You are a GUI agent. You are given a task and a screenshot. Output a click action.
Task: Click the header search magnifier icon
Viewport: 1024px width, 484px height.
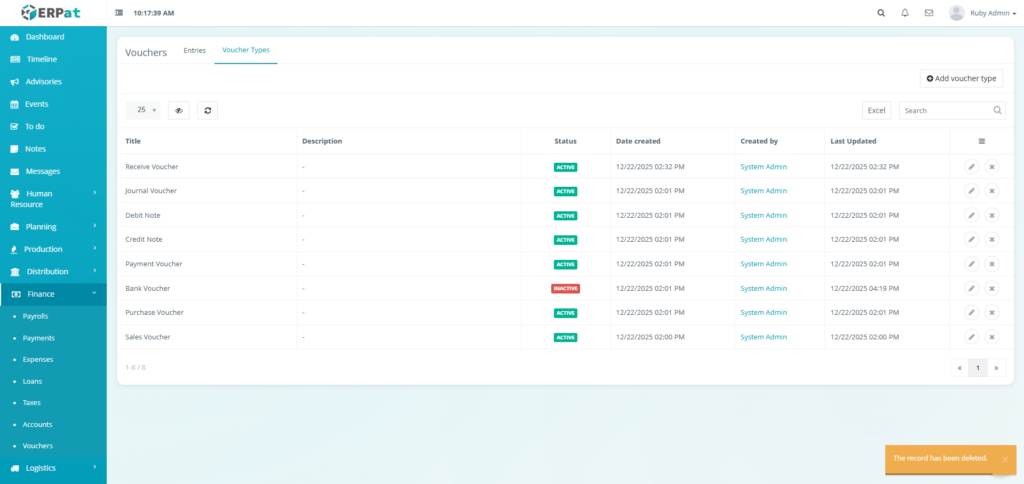tap(881, 13)
